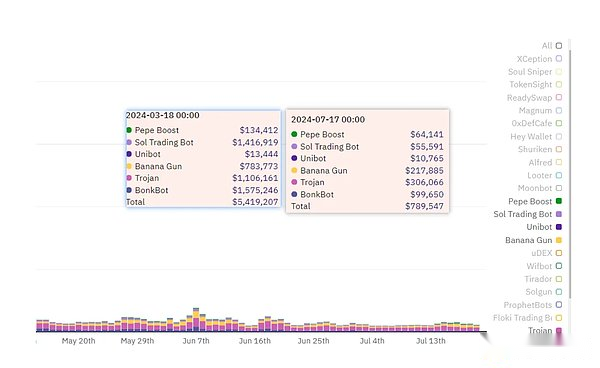The image size is (600, 368).
Task: Select the Banana Gun legend label
Action: coord(528,240)
